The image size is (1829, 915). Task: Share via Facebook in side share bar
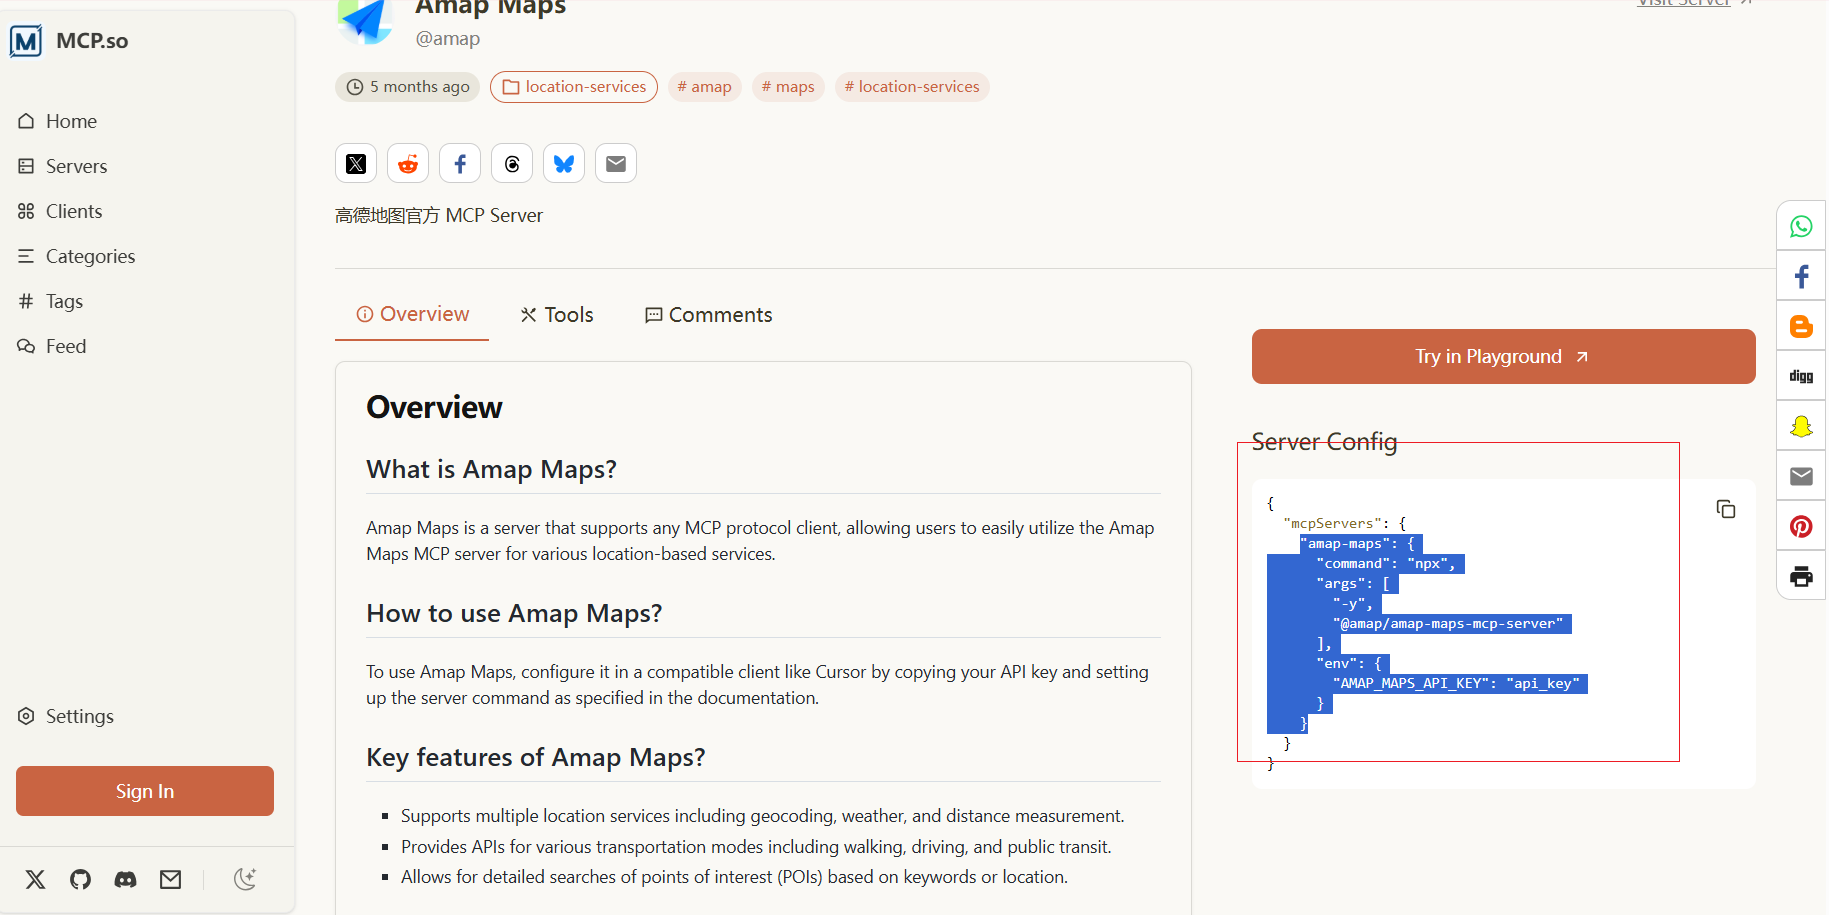(x=1801, y=276)
